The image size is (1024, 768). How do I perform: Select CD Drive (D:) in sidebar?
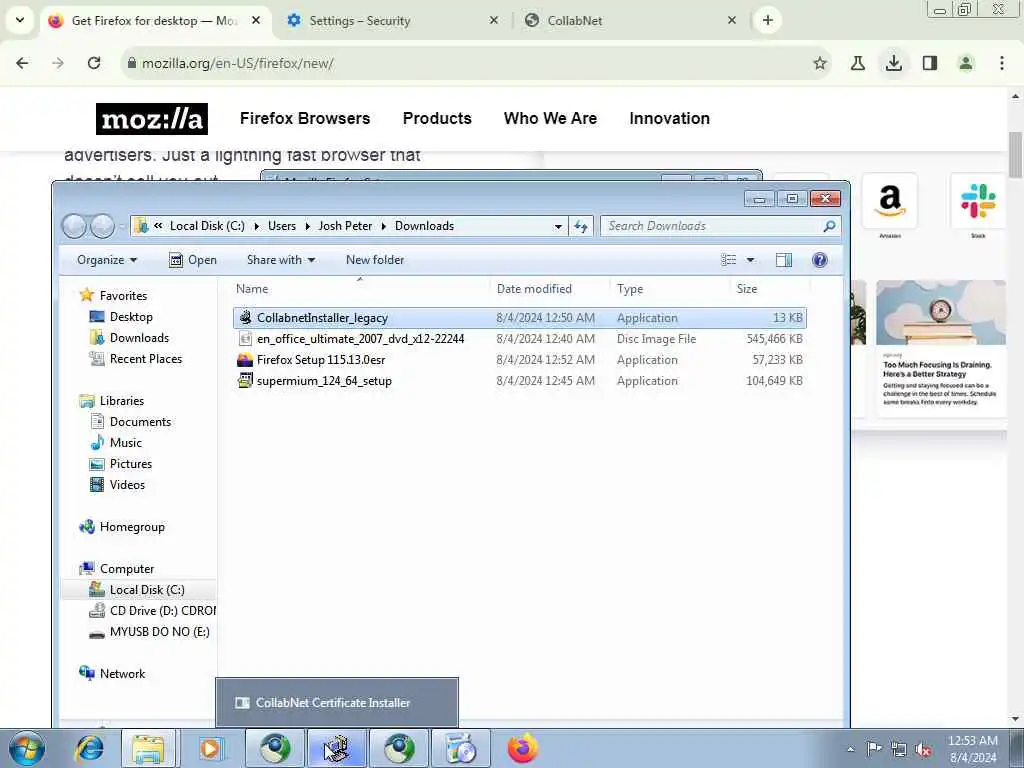pyautogui.click(x=162, y=611)
